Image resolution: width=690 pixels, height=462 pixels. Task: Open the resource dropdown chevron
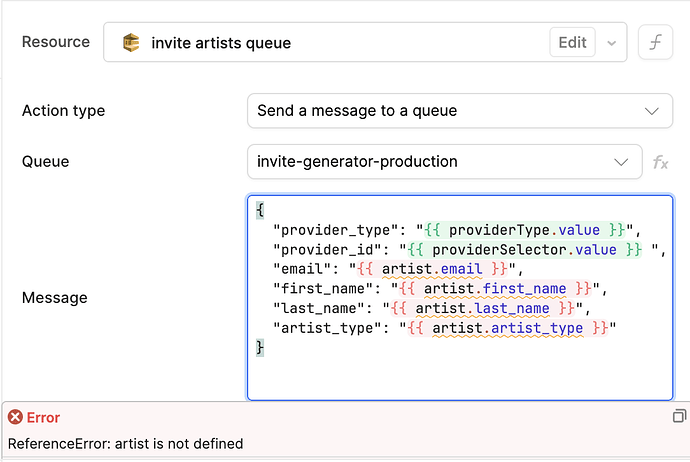611,43
